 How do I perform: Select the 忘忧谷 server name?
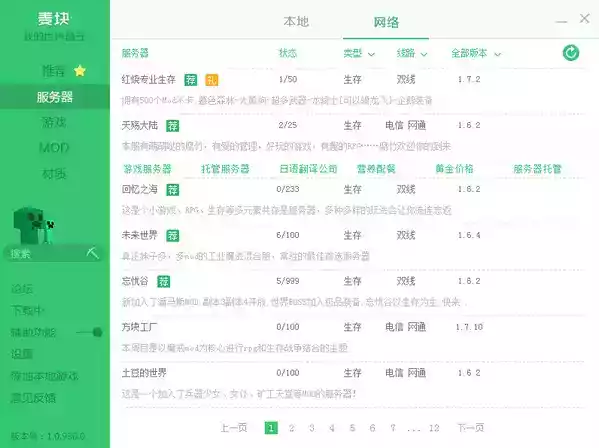click(x=135, y=281)
